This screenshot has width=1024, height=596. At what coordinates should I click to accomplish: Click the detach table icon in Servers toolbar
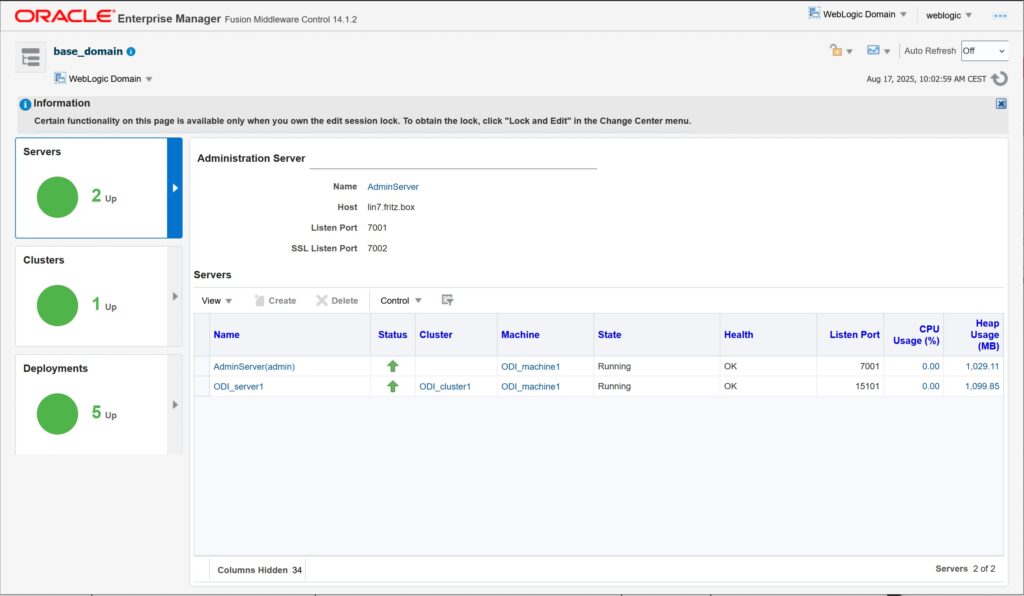[x=447, y=300]
